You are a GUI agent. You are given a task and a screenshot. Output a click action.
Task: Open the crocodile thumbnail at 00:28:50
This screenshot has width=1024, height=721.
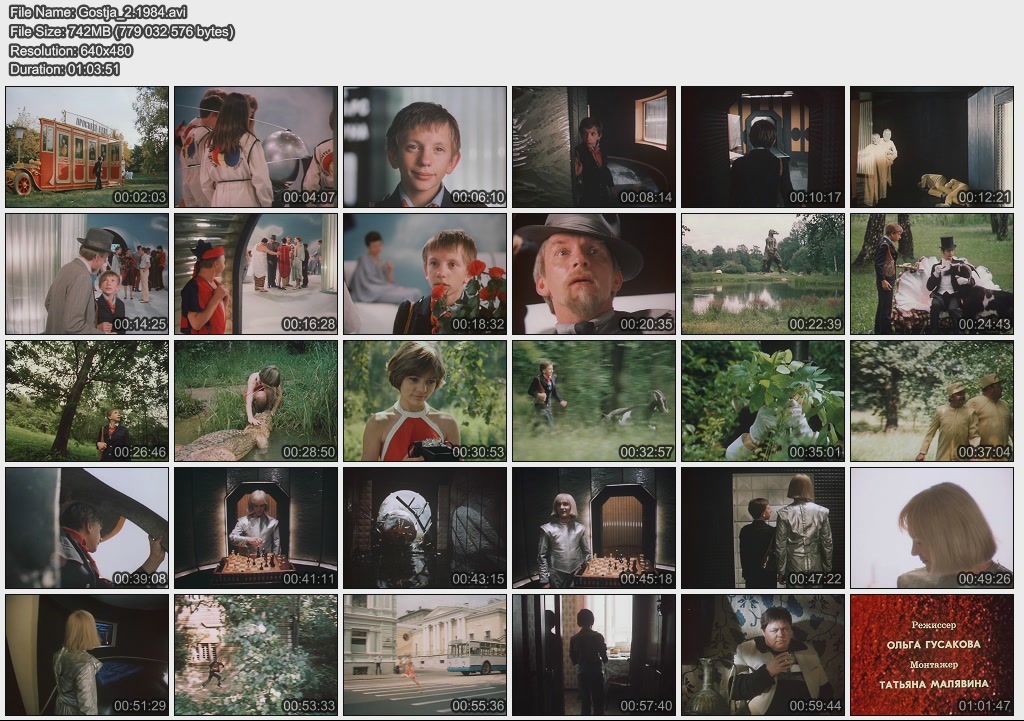(256, 400)
